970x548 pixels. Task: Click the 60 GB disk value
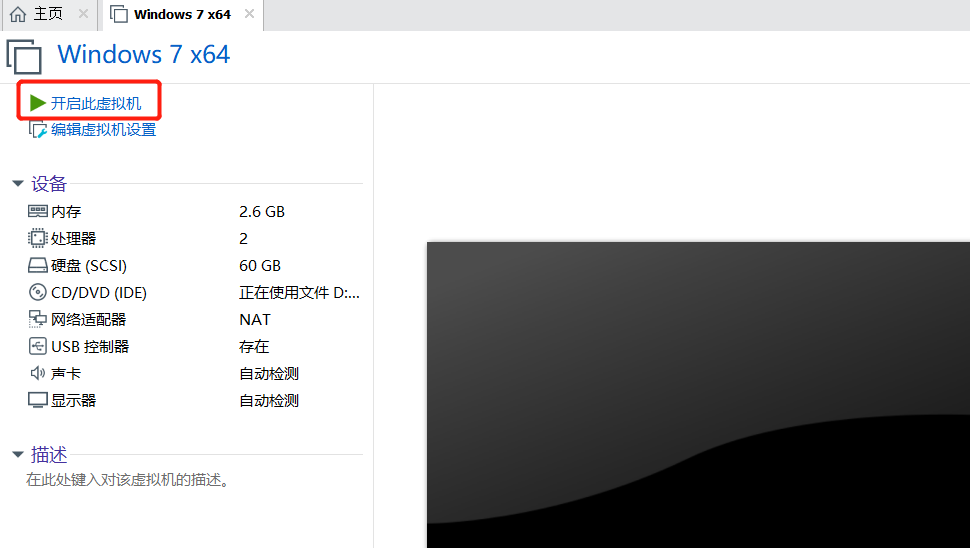tap(260, 265)
